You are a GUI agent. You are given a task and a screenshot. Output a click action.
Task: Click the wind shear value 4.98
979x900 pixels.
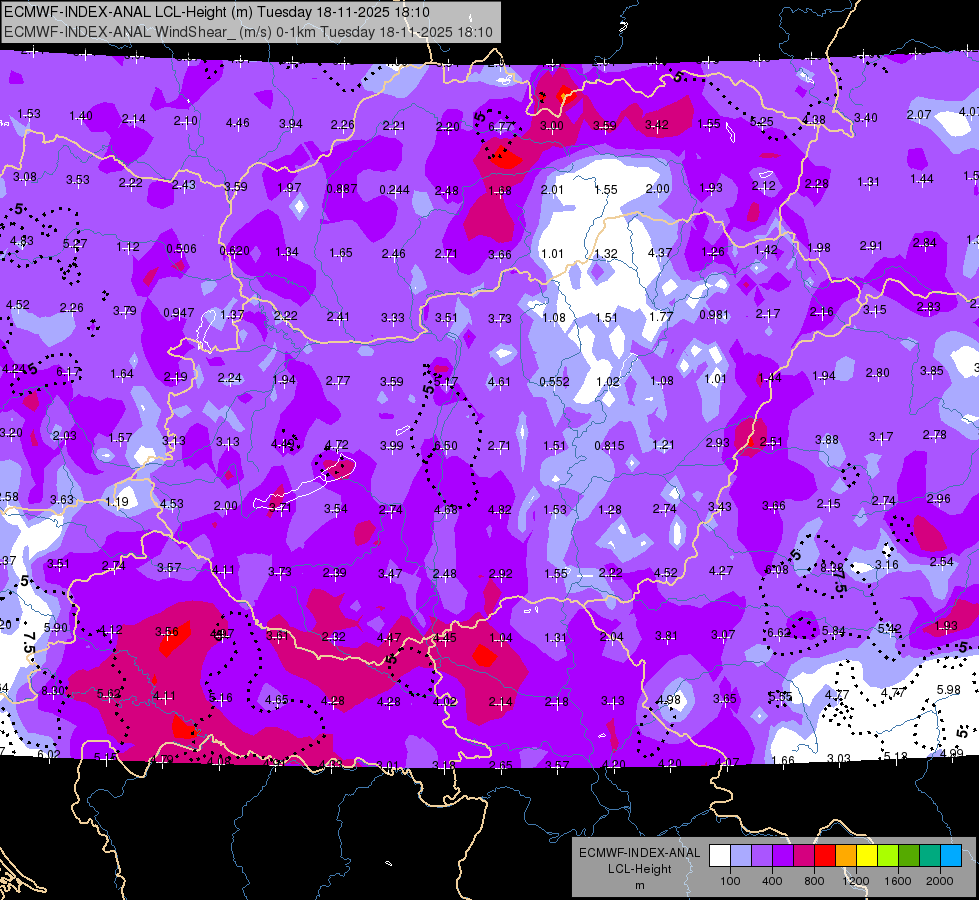click(668, 700)
